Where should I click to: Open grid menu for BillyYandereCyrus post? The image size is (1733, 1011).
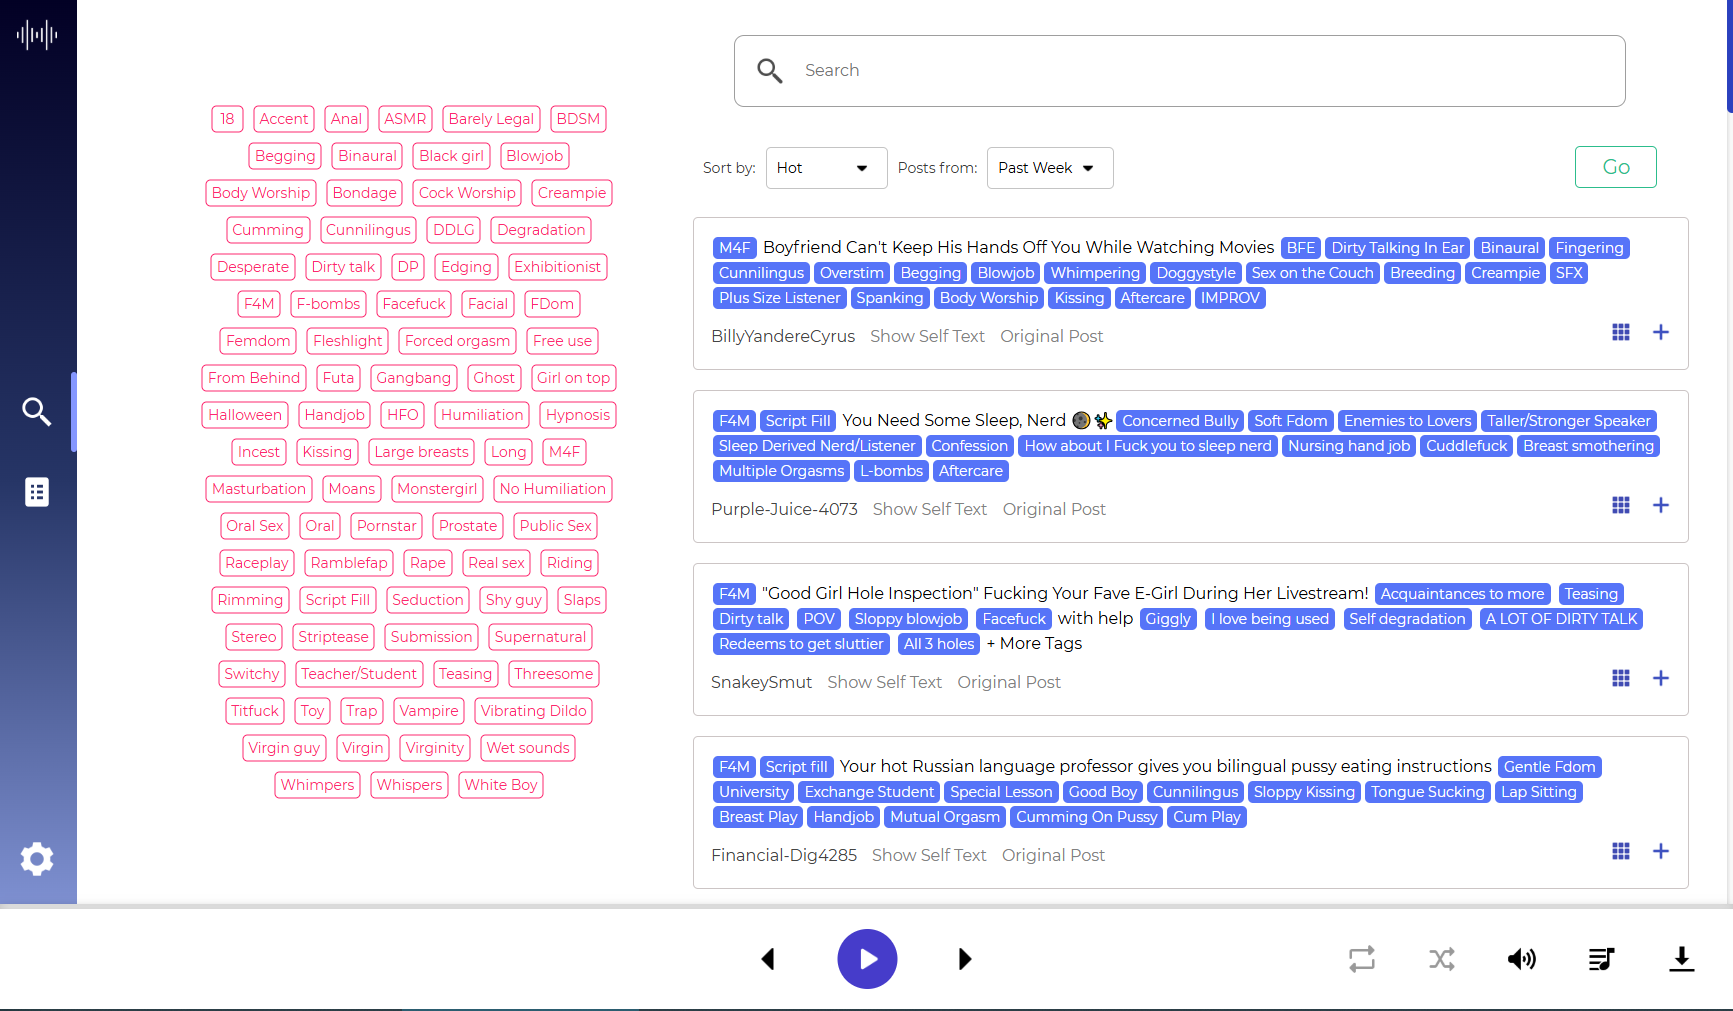pos(1621,332)
